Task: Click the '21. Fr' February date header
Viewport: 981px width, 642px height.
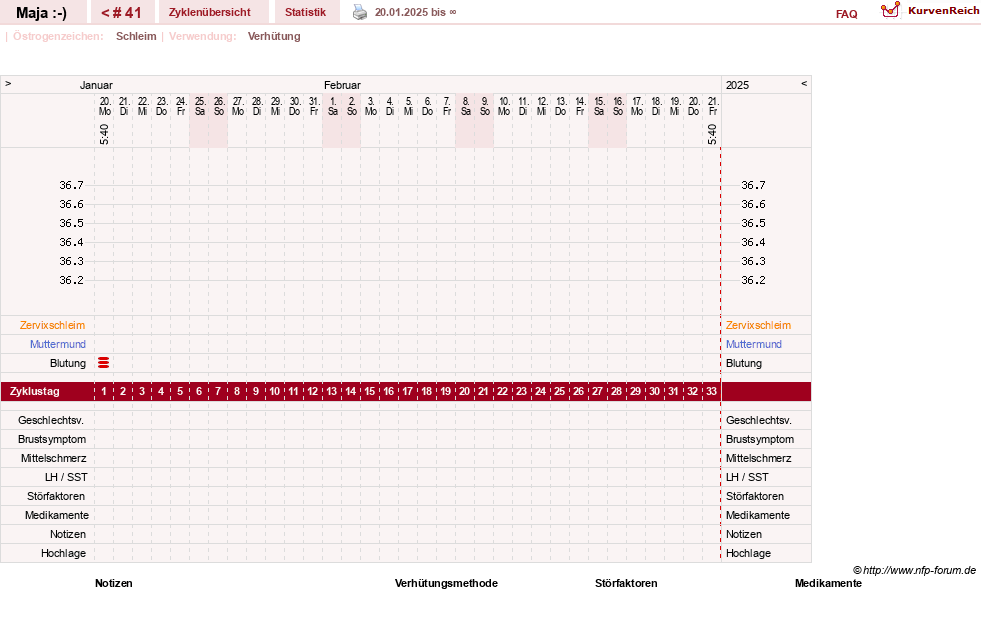Action: pyautogui.click(x=713, y=106)
